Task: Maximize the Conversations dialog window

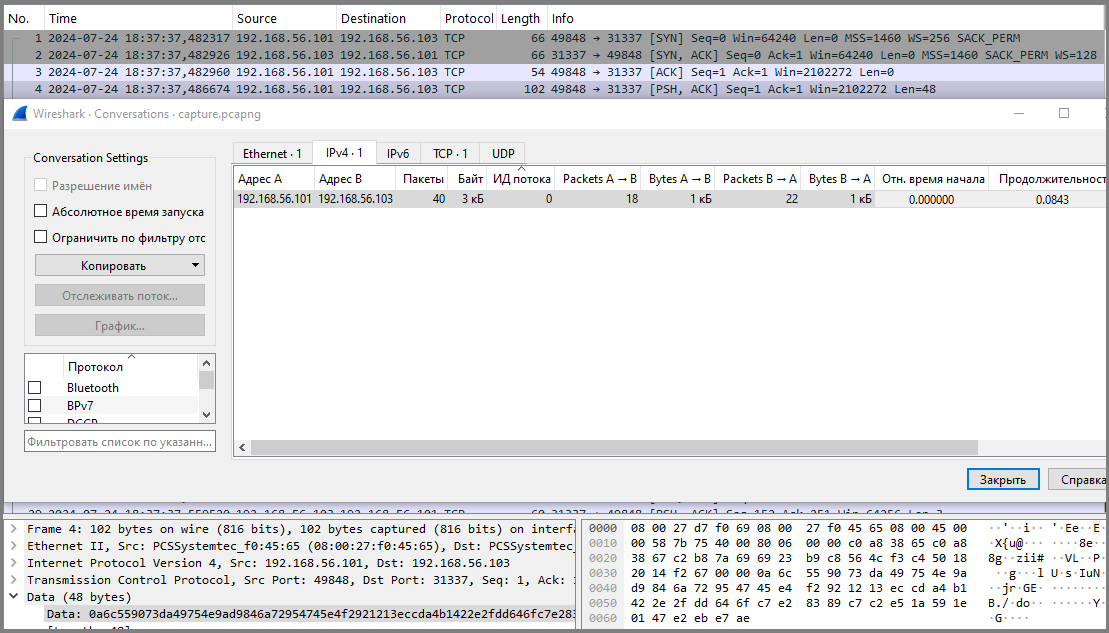Action: tap(1064, 113)
